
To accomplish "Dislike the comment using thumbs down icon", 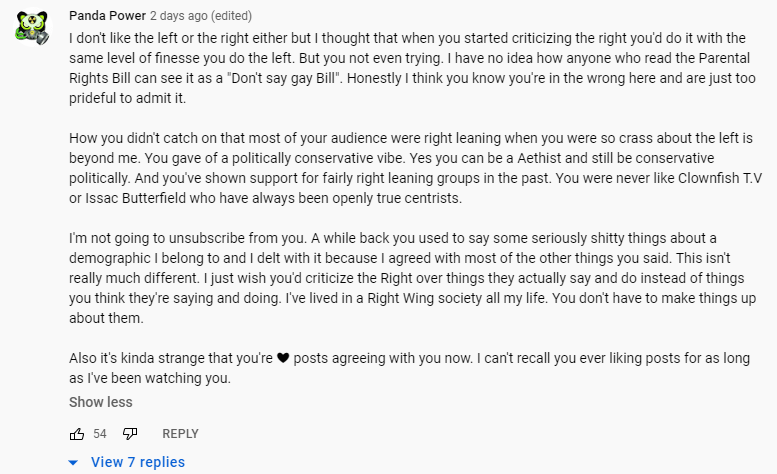I will [x=130, y=434].
